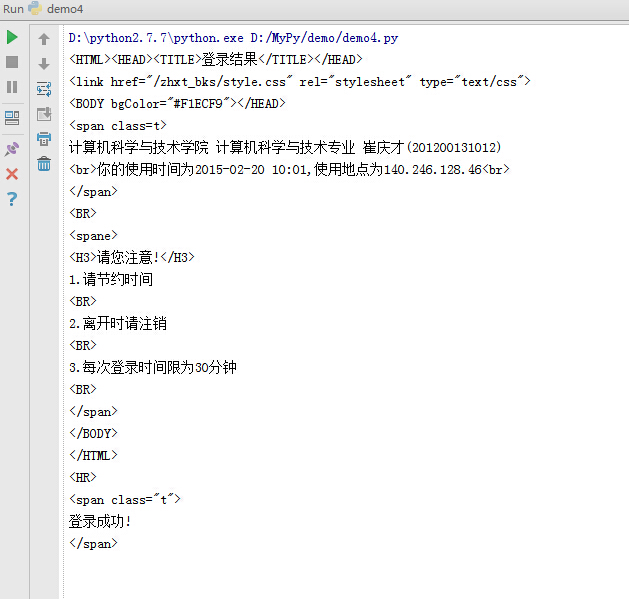
Task: Click the line 3.每次登录时间限为30分钟
Action: [152, 367]
